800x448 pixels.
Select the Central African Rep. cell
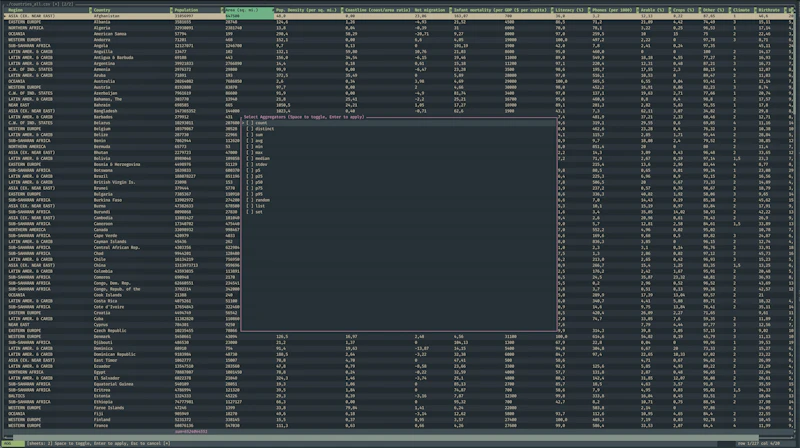[x=116, y=247]
